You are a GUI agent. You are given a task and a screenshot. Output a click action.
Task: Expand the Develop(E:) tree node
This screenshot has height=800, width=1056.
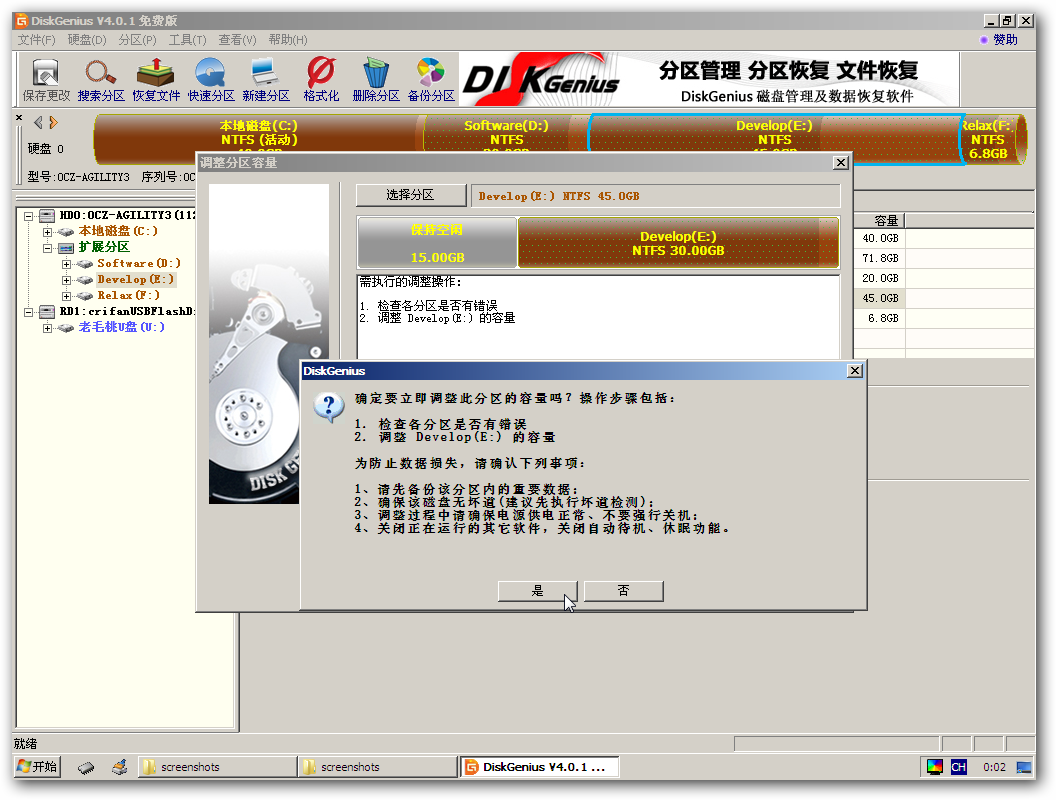coord(66,280)
